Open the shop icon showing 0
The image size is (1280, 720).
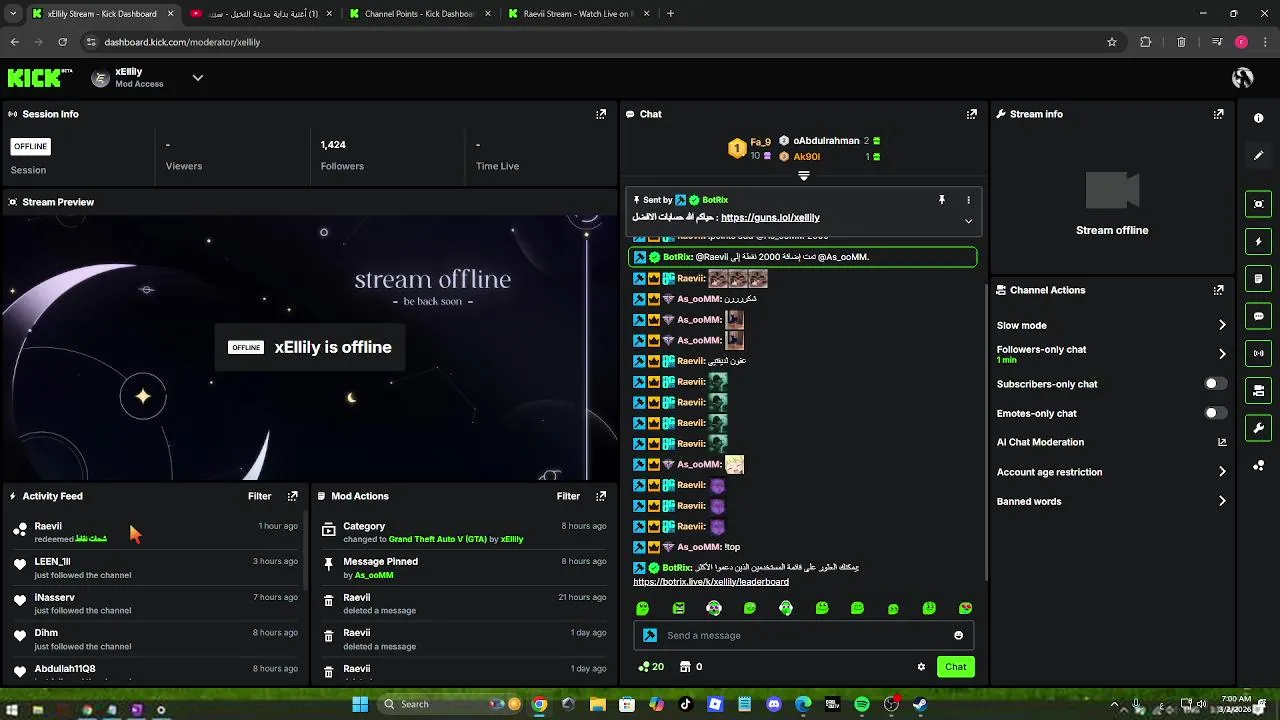point(691,667)
